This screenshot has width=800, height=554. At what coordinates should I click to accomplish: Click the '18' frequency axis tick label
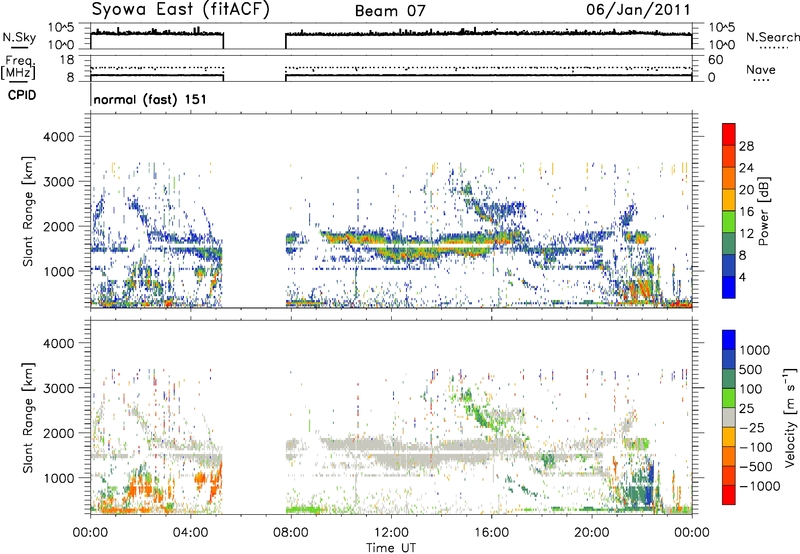[66, 60]
